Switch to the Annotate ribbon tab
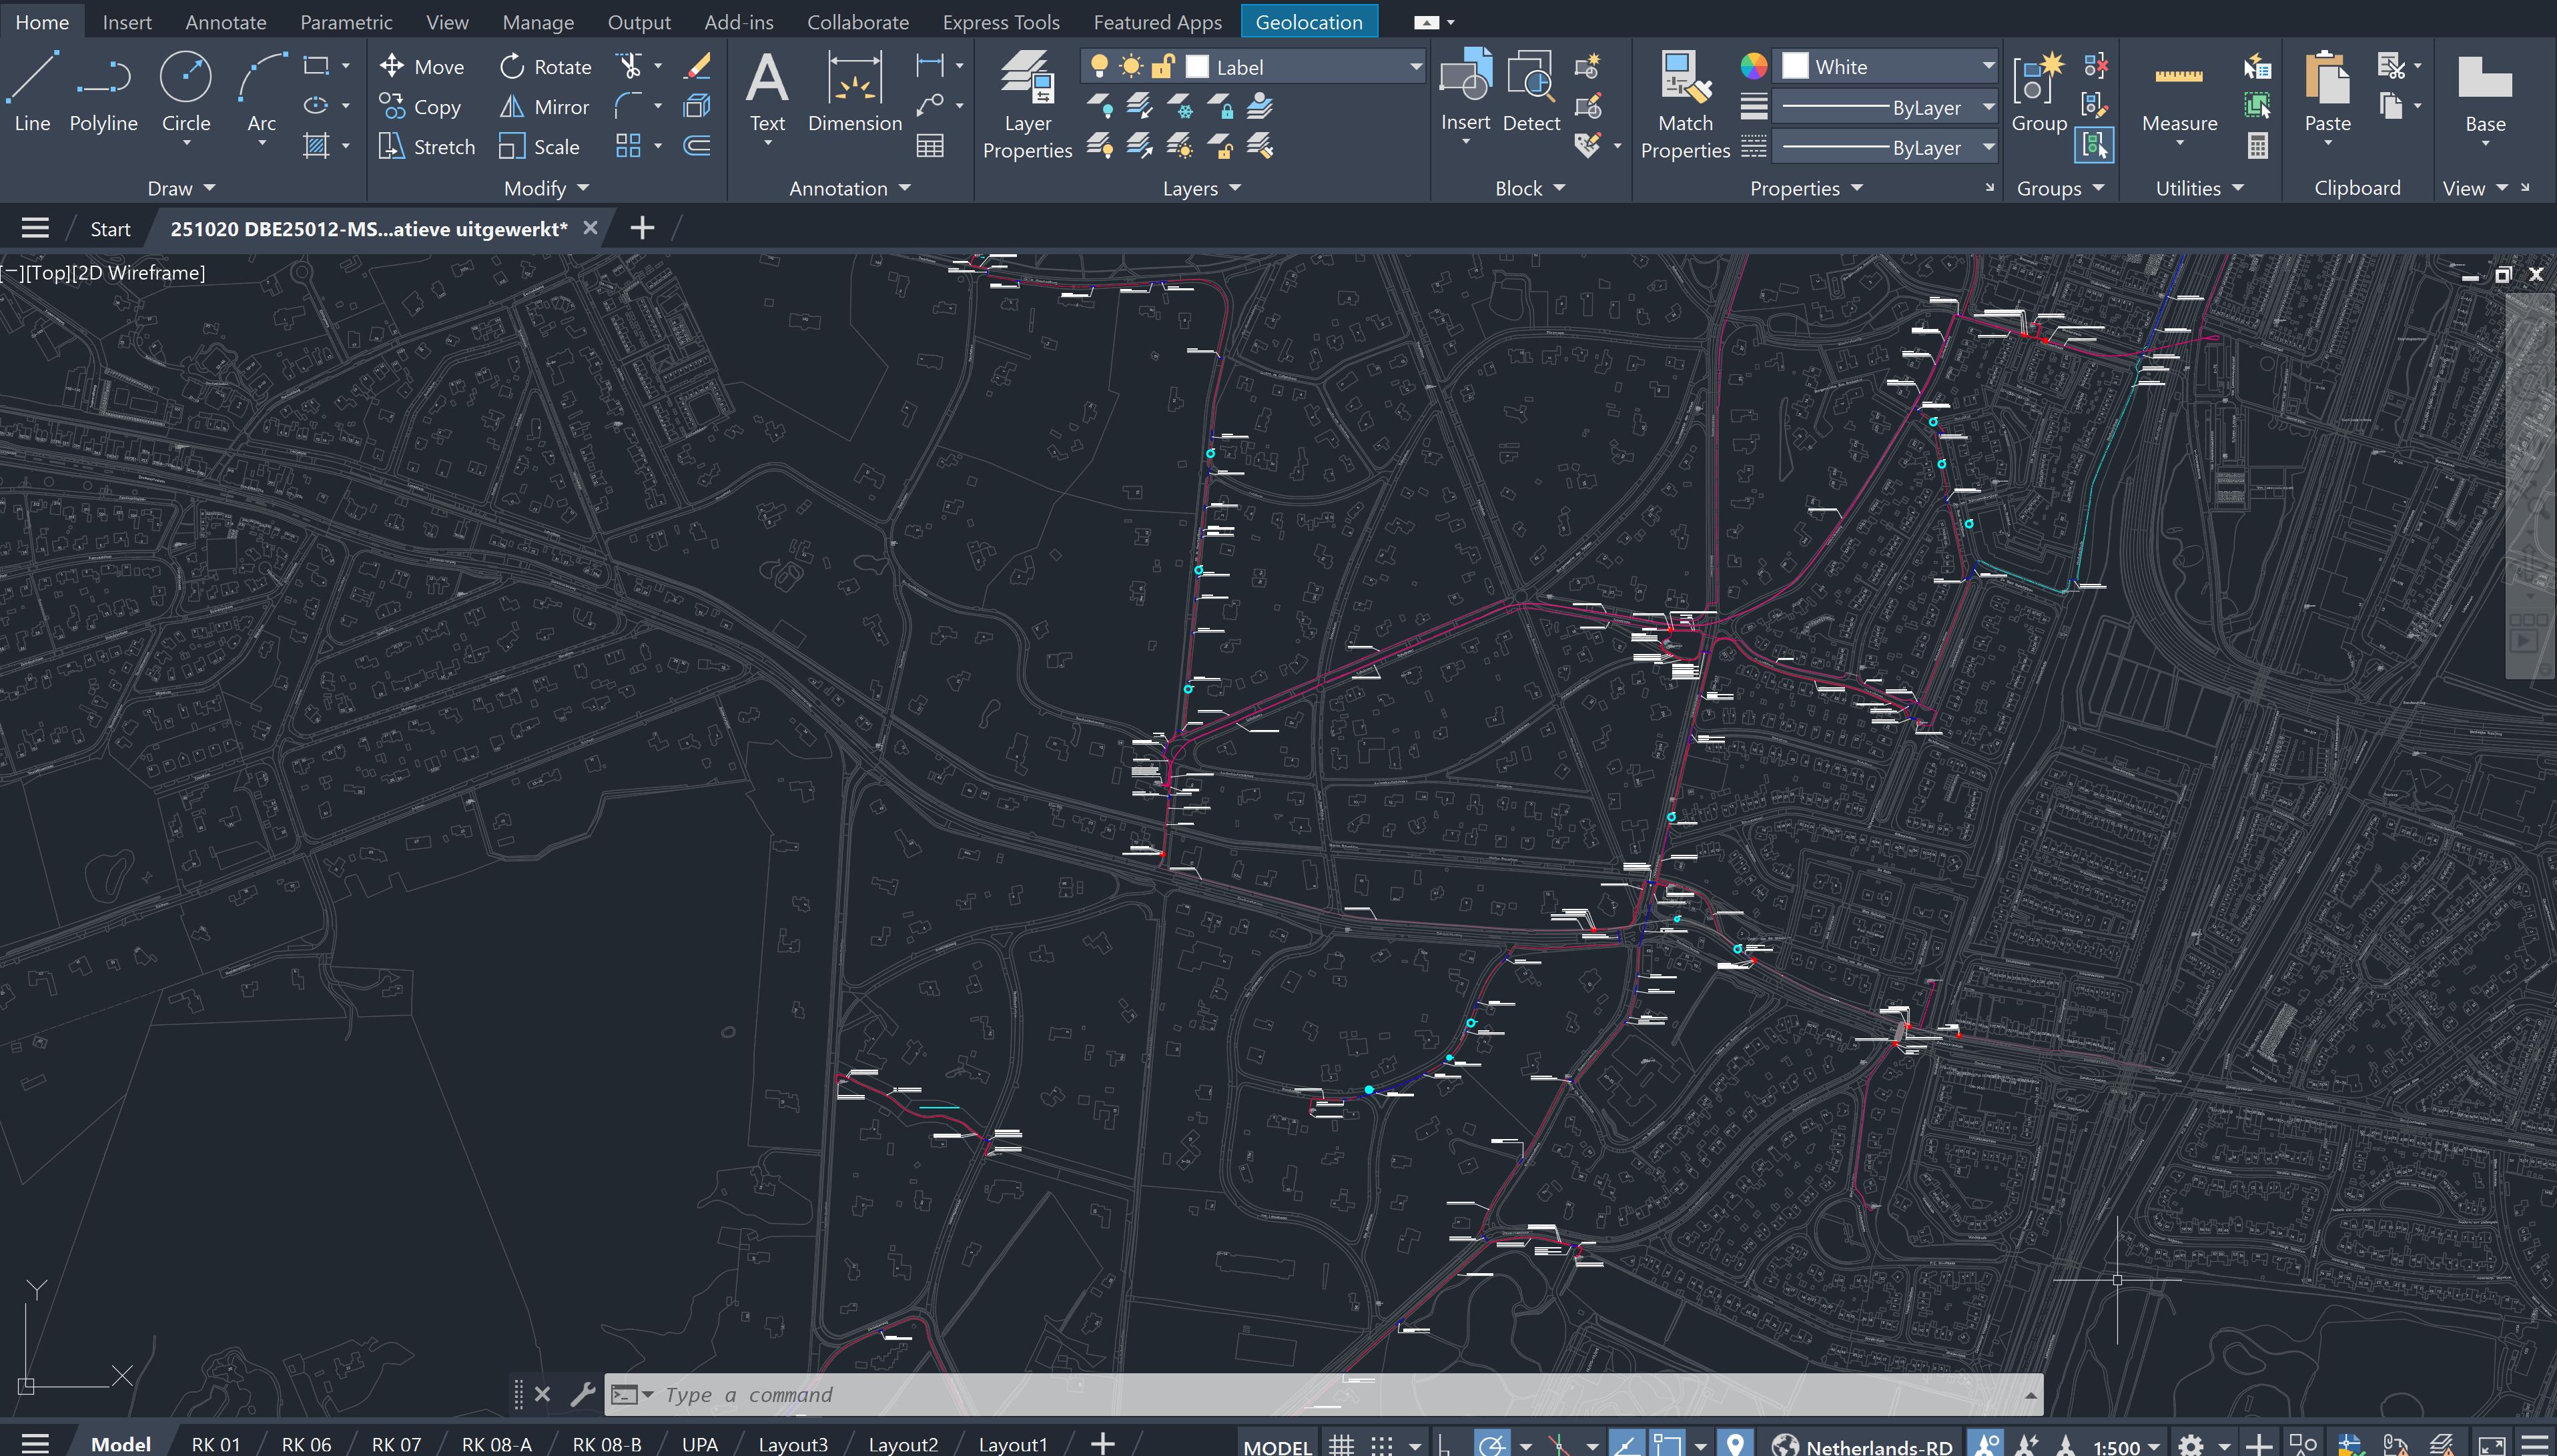The width and height of the screenshot is (2557, 1456). 226,22
